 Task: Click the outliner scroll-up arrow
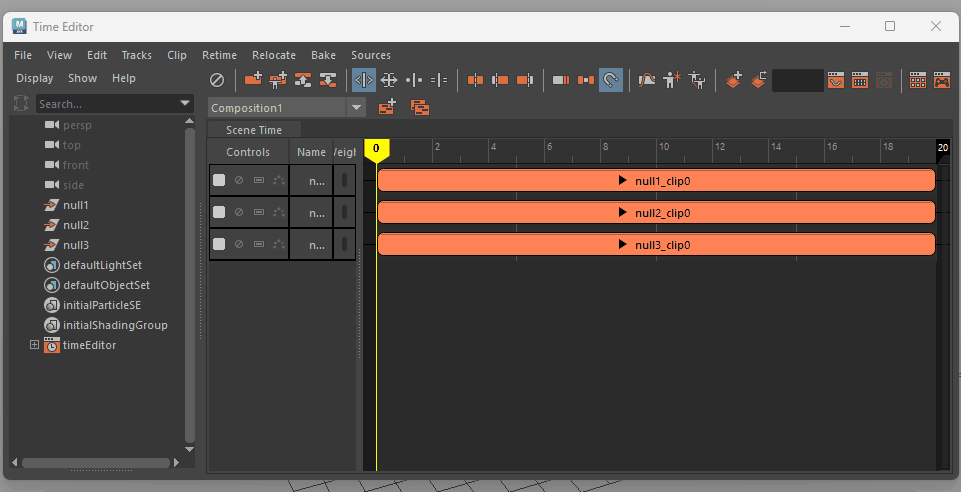tap(189, 121)
